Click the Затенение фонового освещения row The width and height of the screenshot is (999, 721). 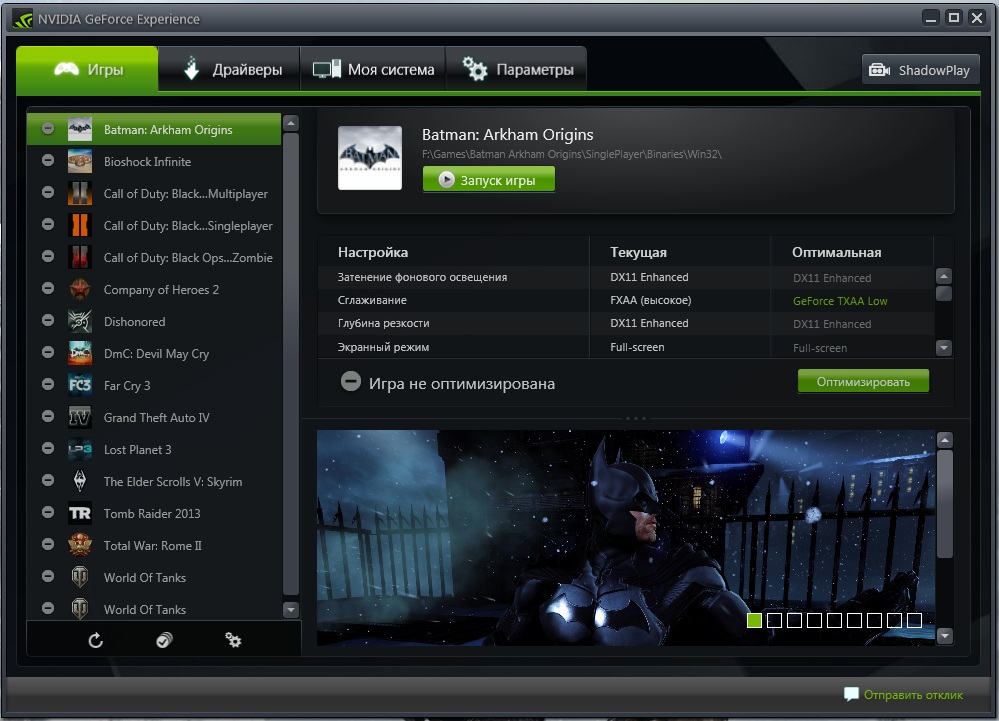[626, 277]
